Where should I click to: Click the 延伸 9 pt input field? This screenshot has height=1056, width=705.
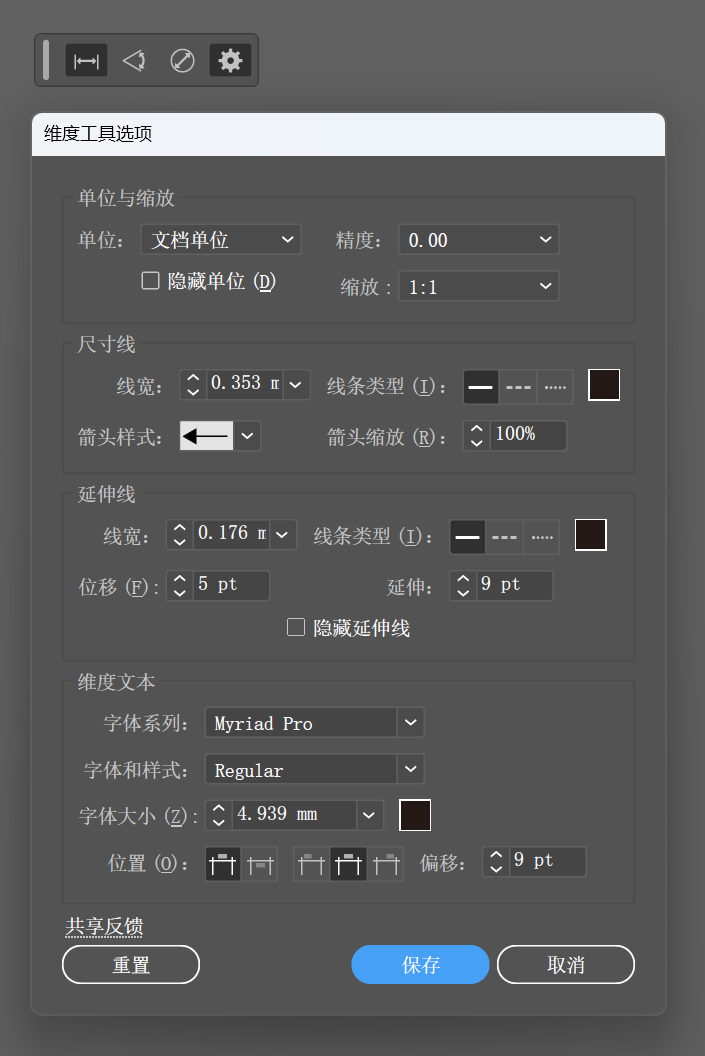coord(514,585)
